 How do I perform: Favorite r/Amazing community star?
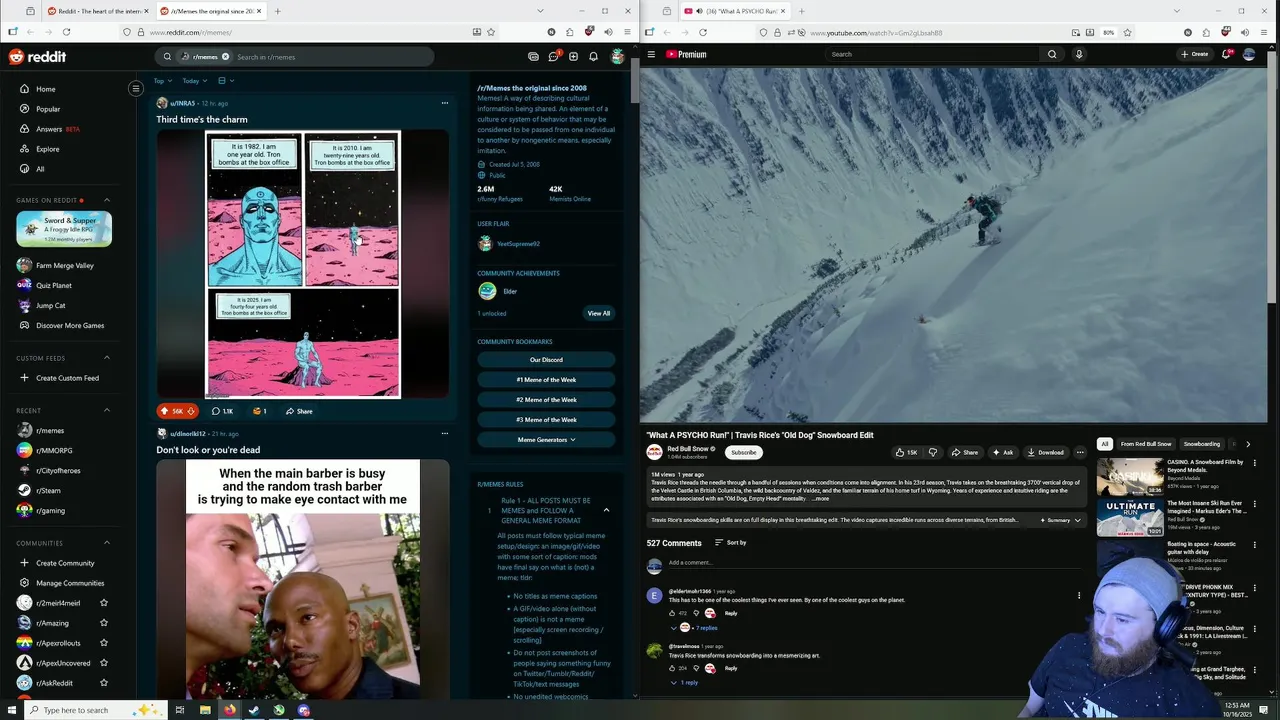104,623
